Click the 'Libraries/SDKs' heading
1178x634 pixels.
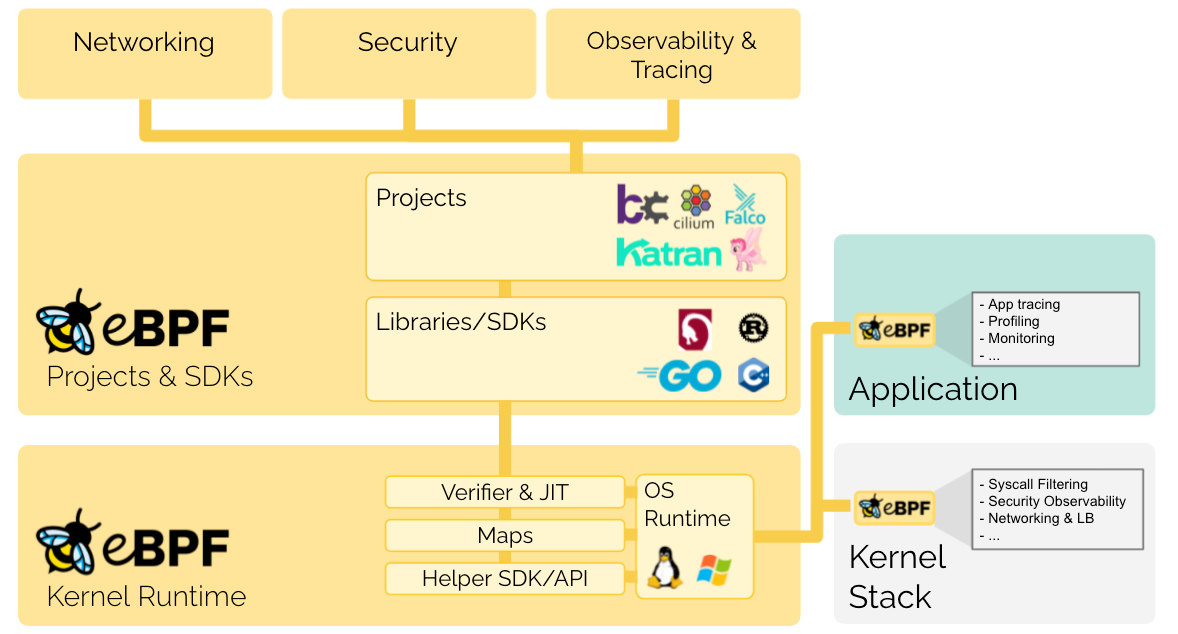(461, 322)
